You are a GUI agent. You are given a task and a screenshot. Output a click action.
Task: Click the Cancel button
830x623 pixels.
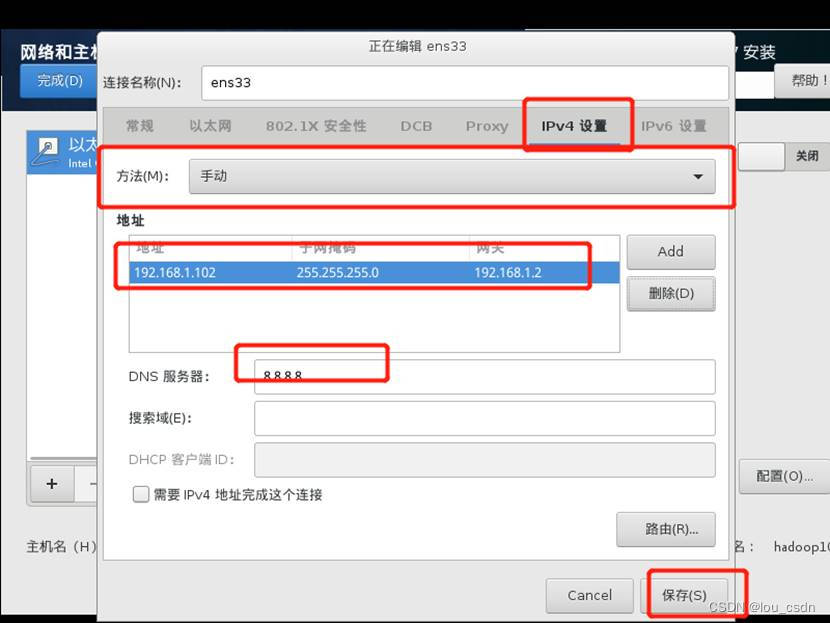[589, 595]
